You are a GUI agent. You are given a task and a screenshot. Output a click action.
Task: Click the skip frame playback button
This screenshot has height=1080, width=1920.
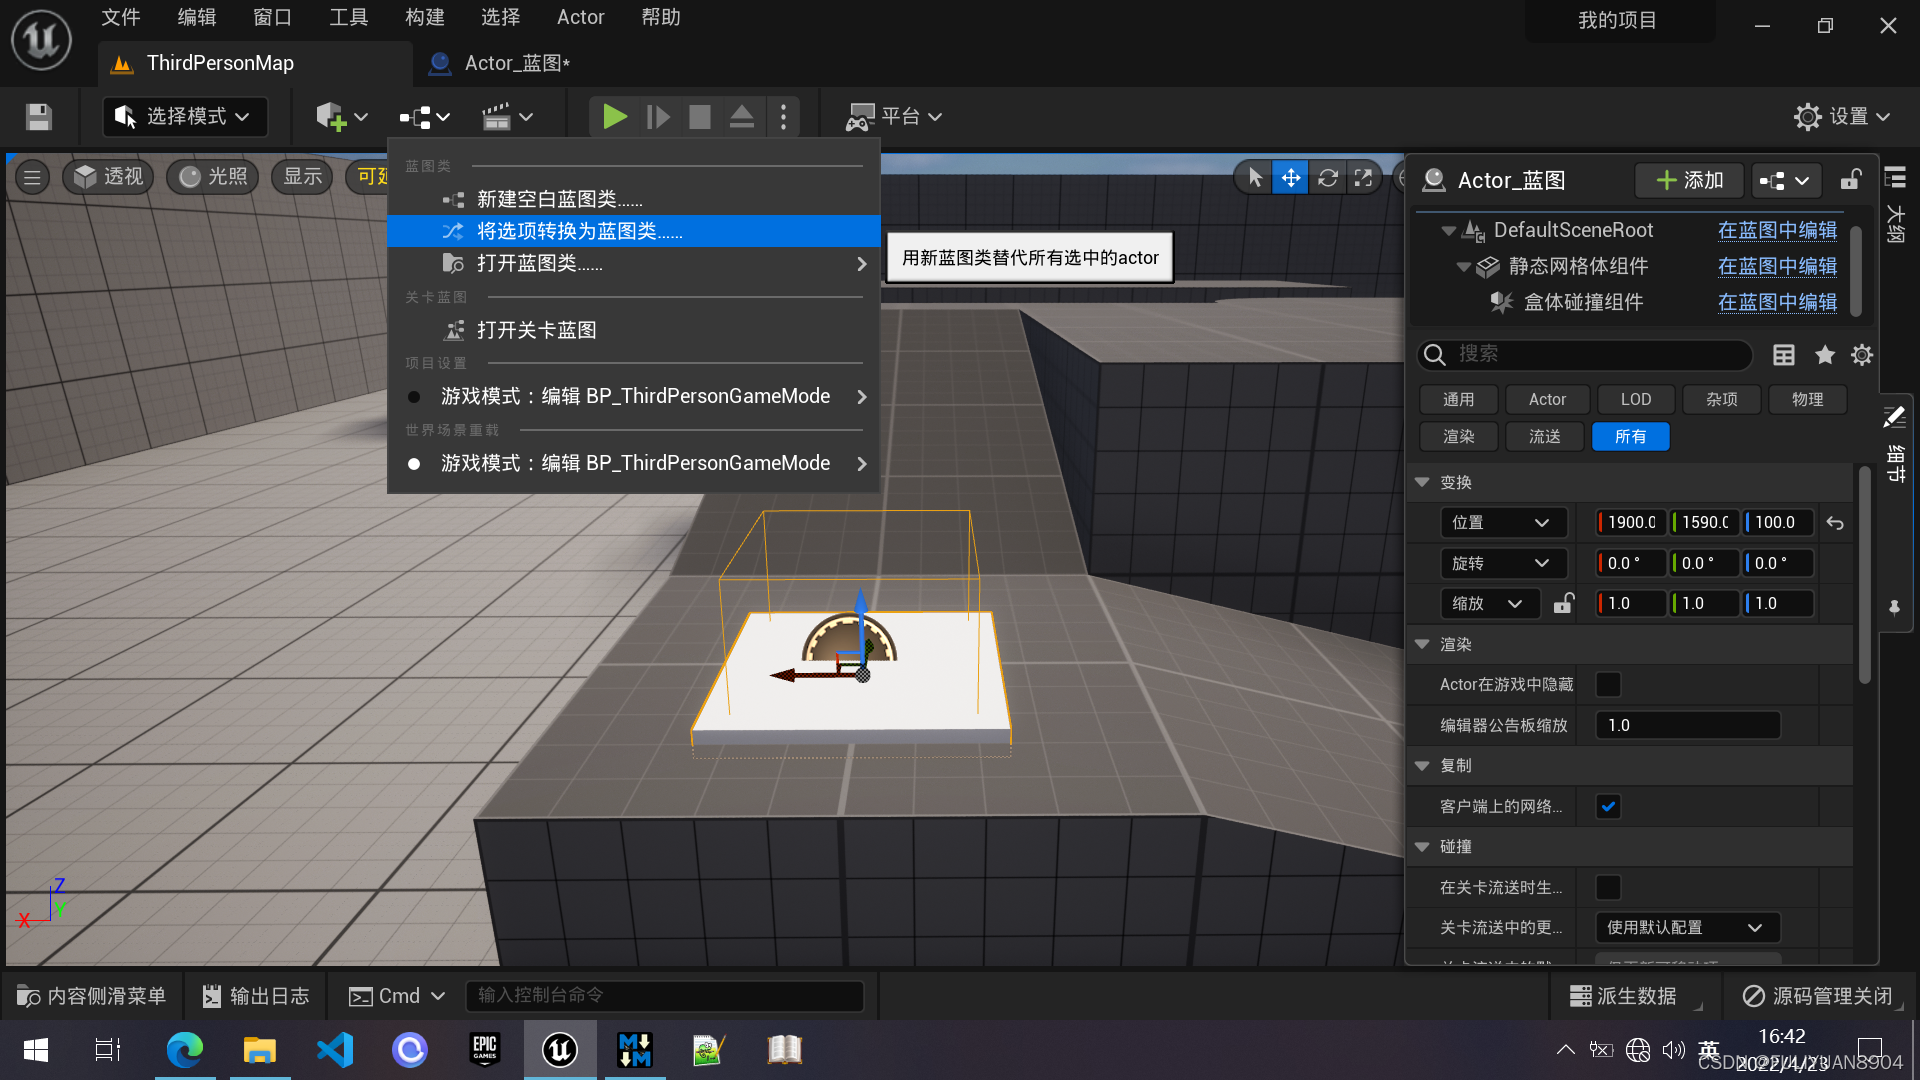[657, 117]
